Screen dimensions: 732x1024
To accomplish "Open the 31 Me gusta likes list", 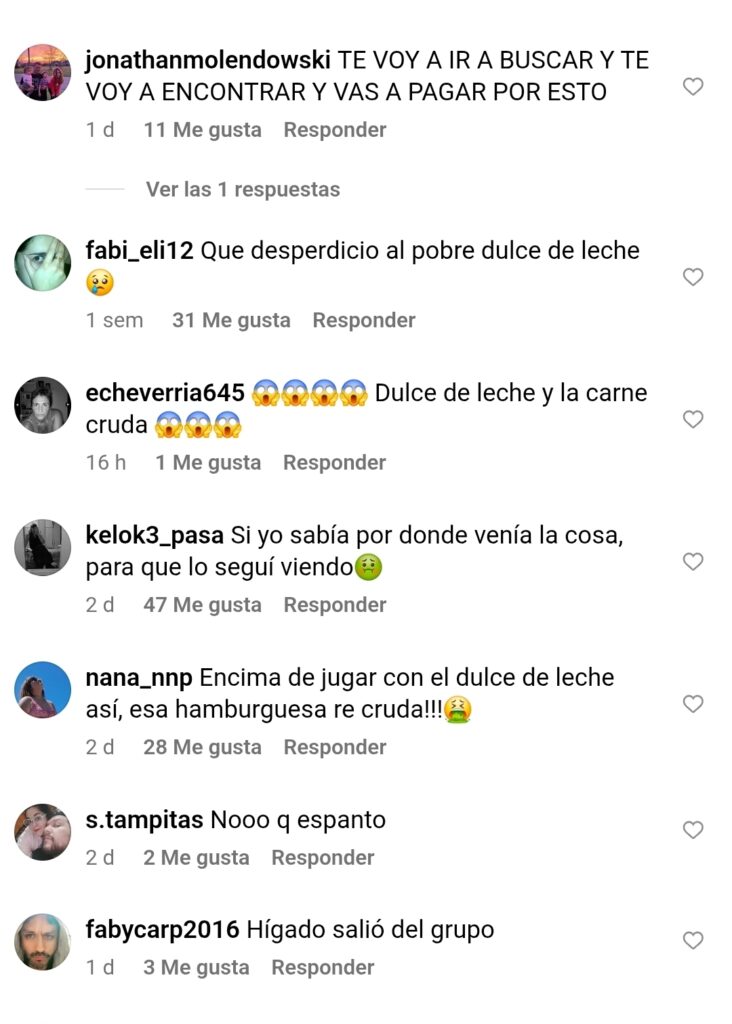I will click(x=231, y=321).
